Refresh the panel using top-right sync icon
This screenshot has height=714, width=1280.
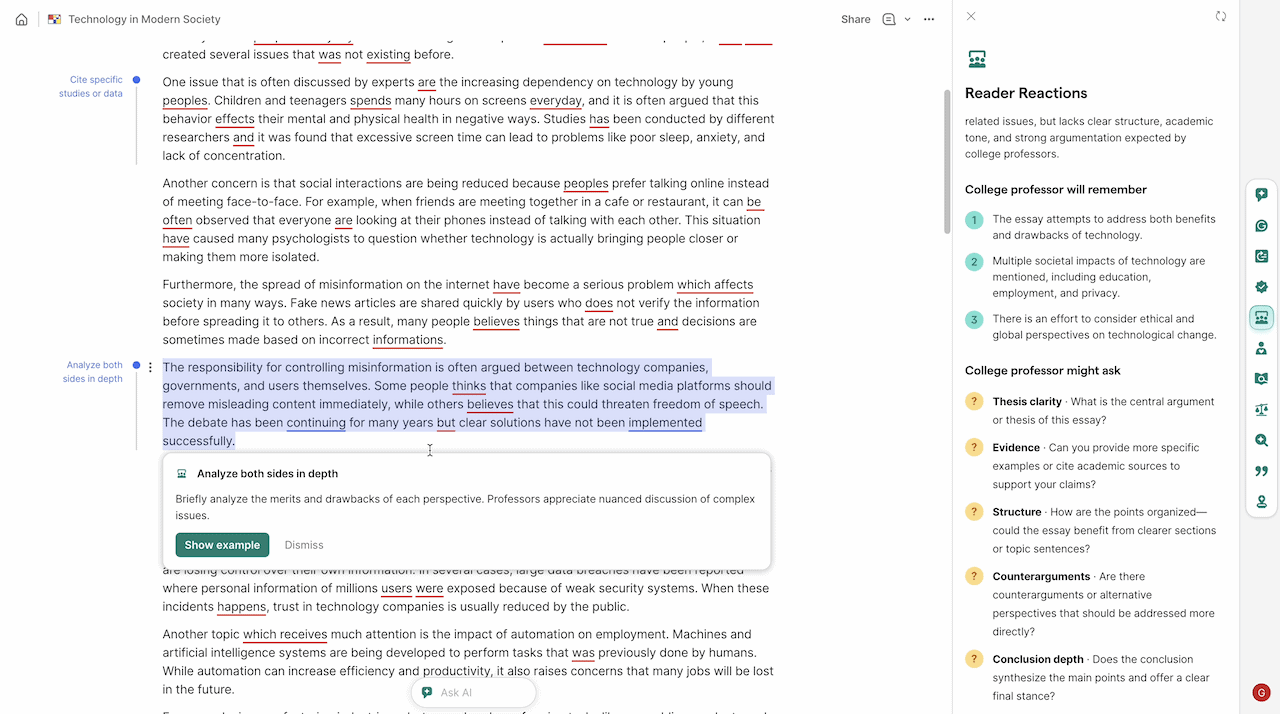coord(1221,17)
